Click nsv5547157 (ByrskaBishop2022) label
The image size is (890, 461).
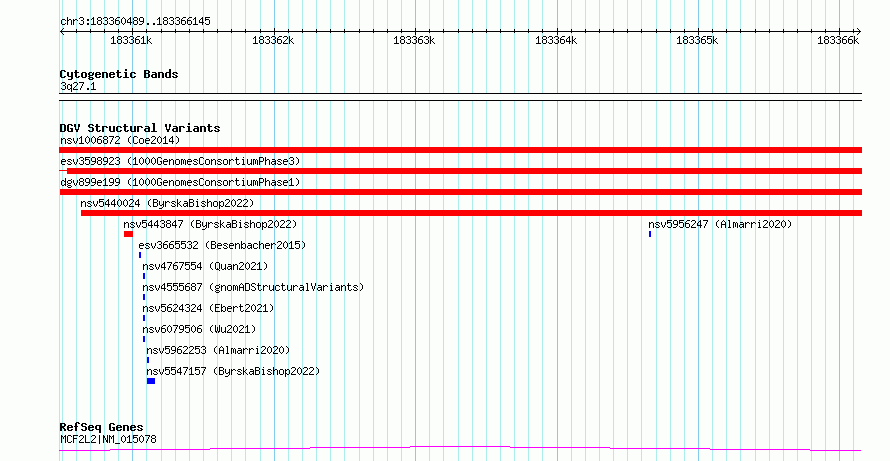[x=233, y=371]
